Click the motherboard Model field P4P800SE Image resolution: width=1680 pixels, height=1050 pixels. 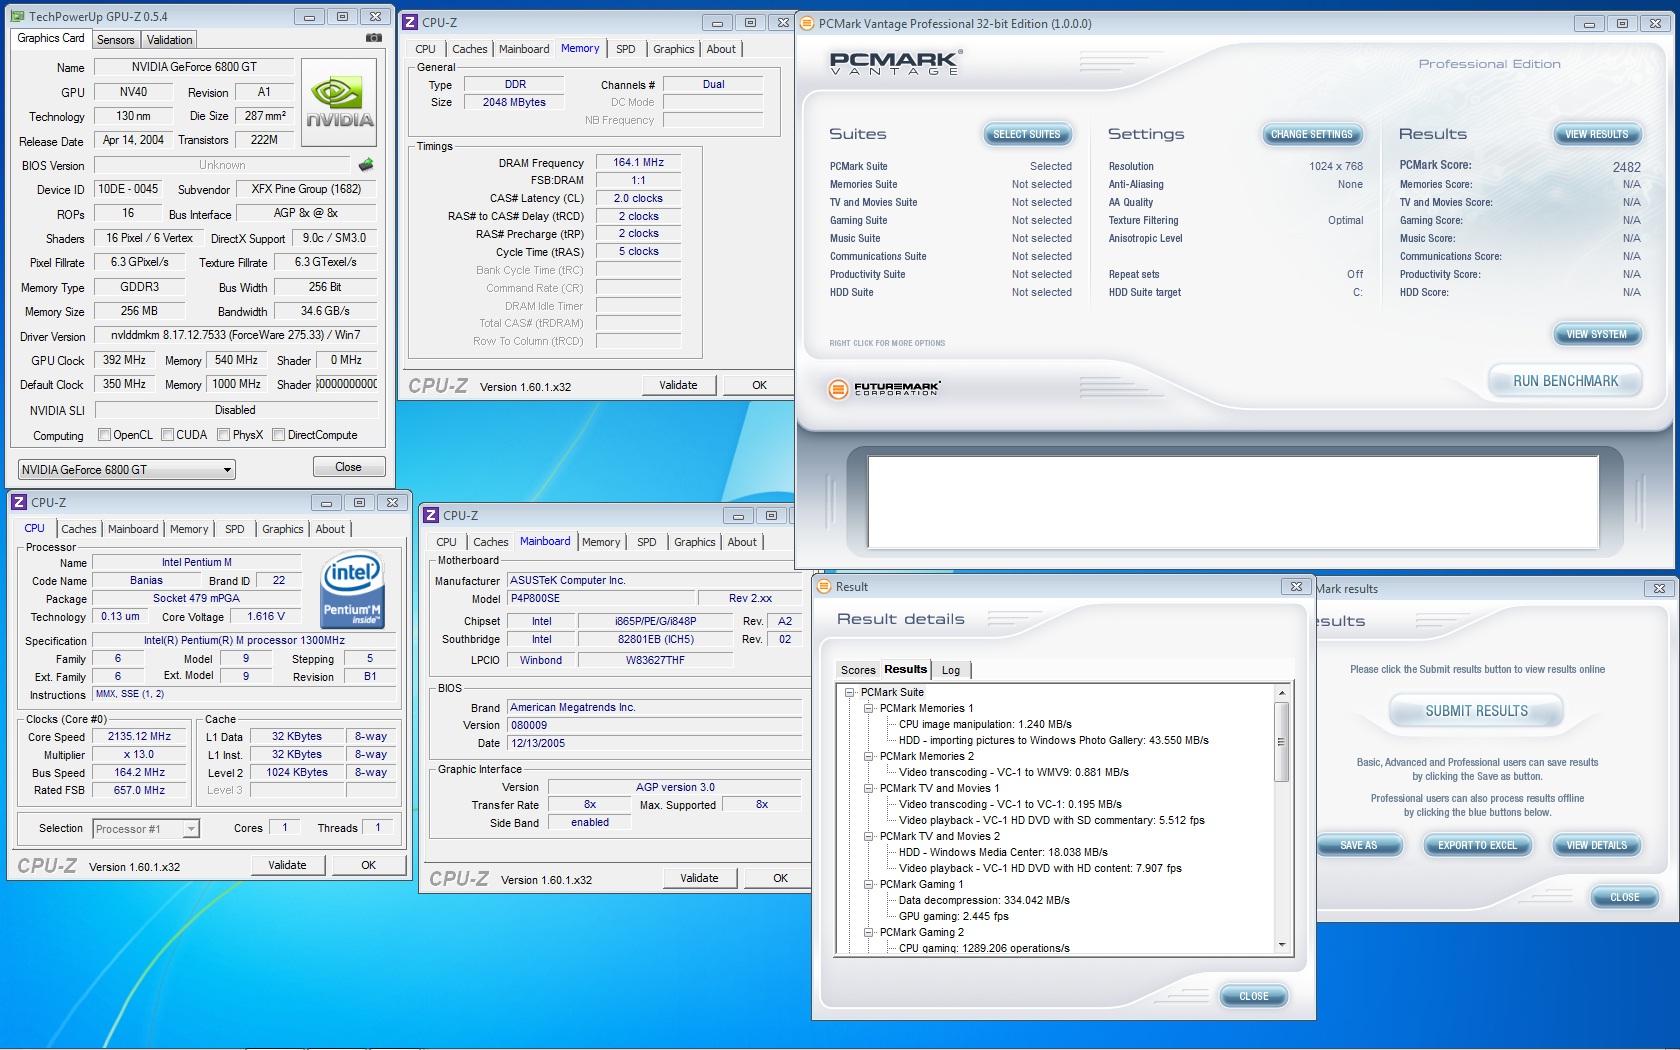599,598
